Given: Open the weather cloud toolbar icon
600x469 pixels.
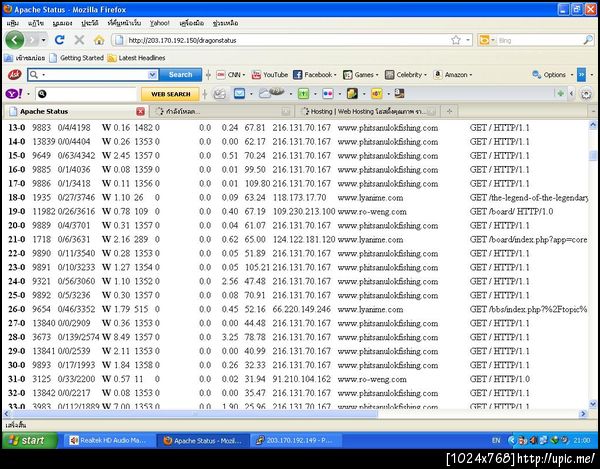Looking at the screenshot, I should pos(271,93).
